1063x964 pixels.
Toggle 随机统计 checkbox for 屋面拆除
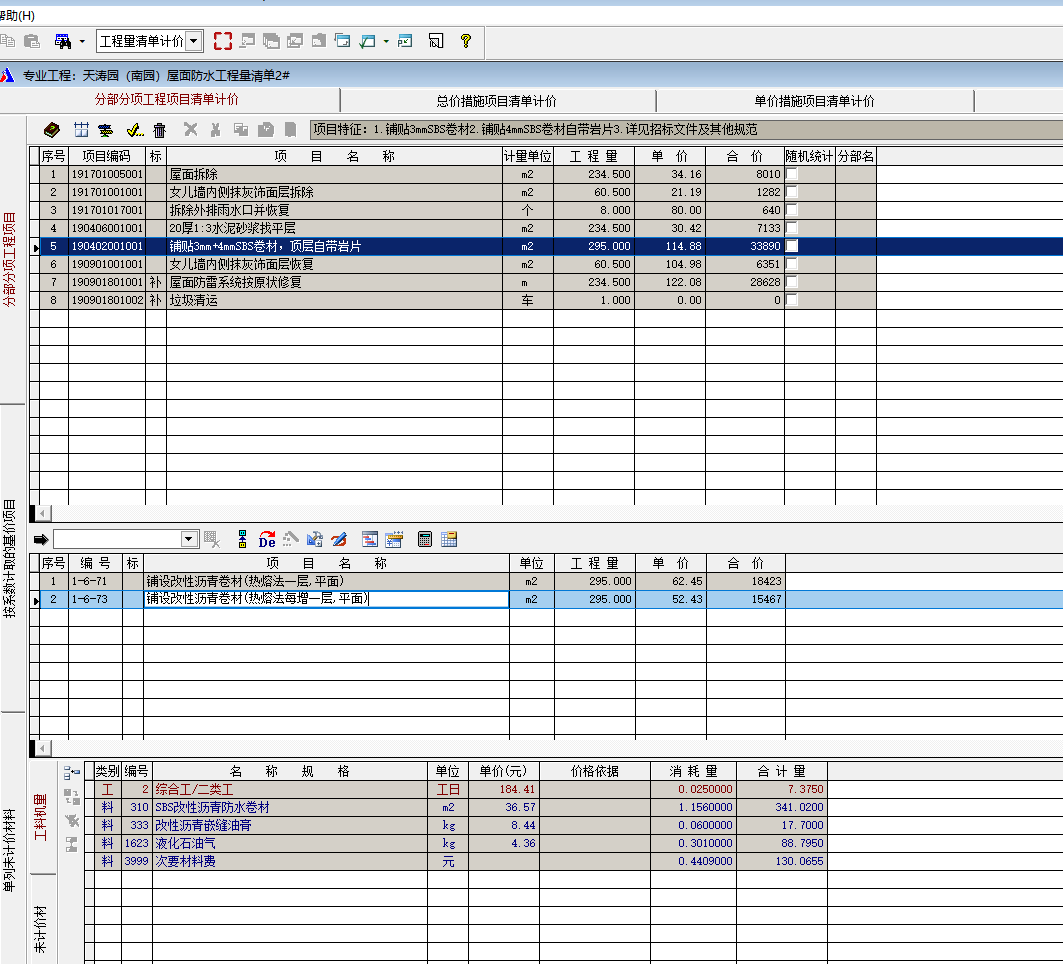(x=791, y=174)
